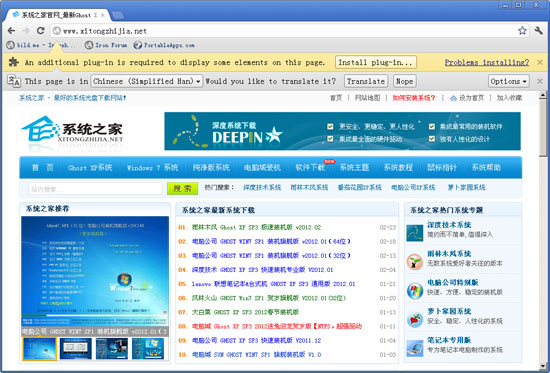Image resolution: width=550 pixels, height=373 pixels.
Task: Open the new tab button
Action: coord(118,15)
